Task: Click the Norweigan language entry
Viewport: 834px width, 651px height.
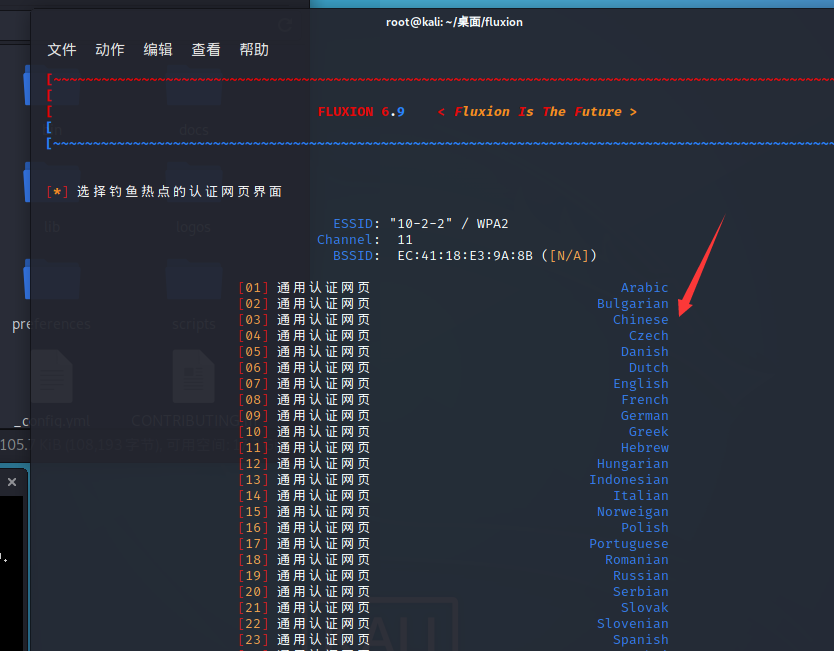Action: pos(632,512)
